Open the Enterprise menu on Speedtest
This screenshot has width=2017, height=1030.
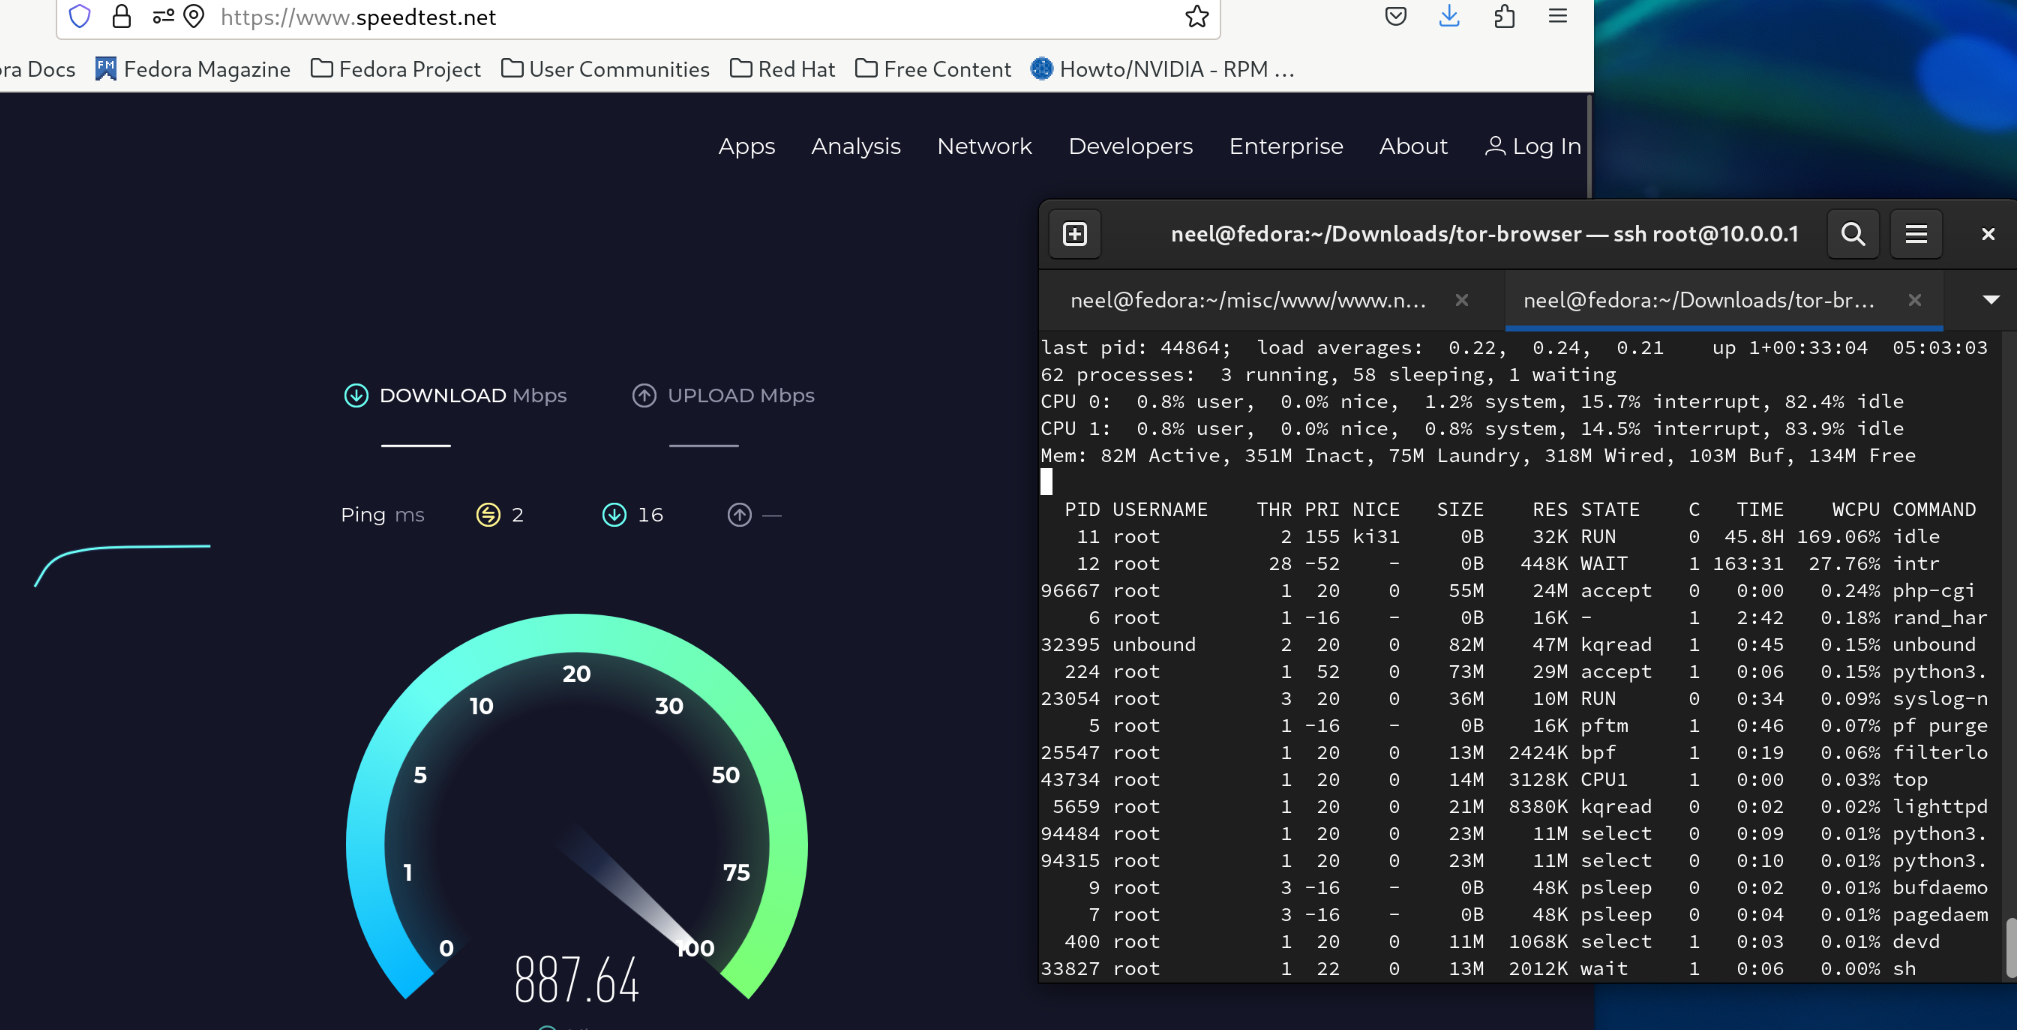[x=1286, y=146]
